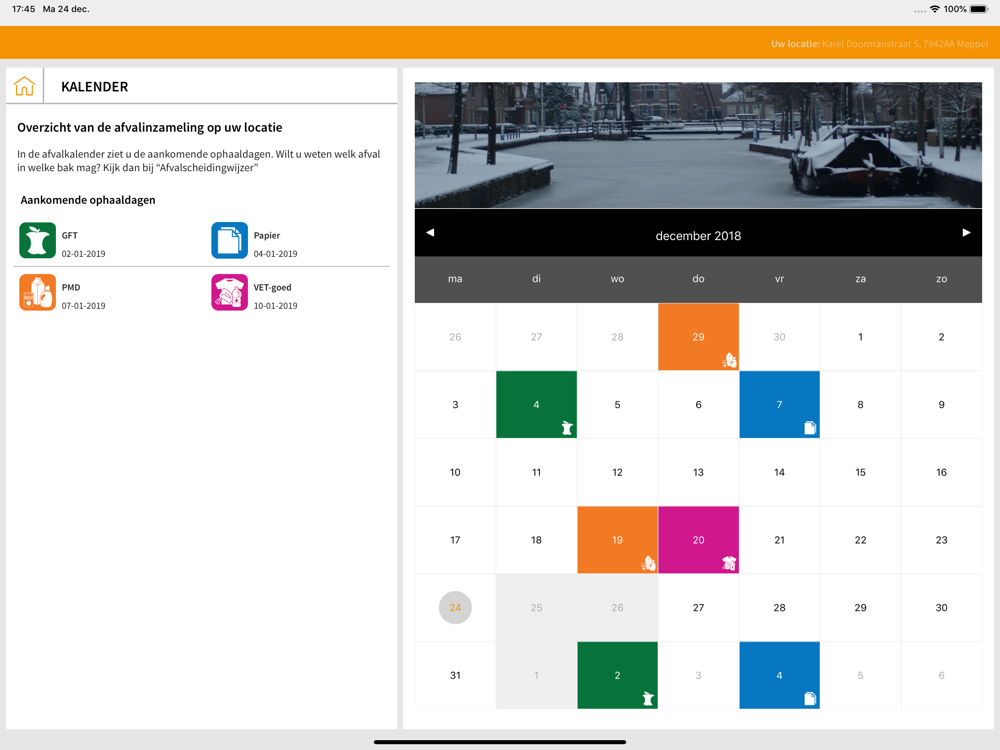Viewport: 1000px width, 750px height.
Task: Select December 28 in the calendar
Action: click(779, 608)
